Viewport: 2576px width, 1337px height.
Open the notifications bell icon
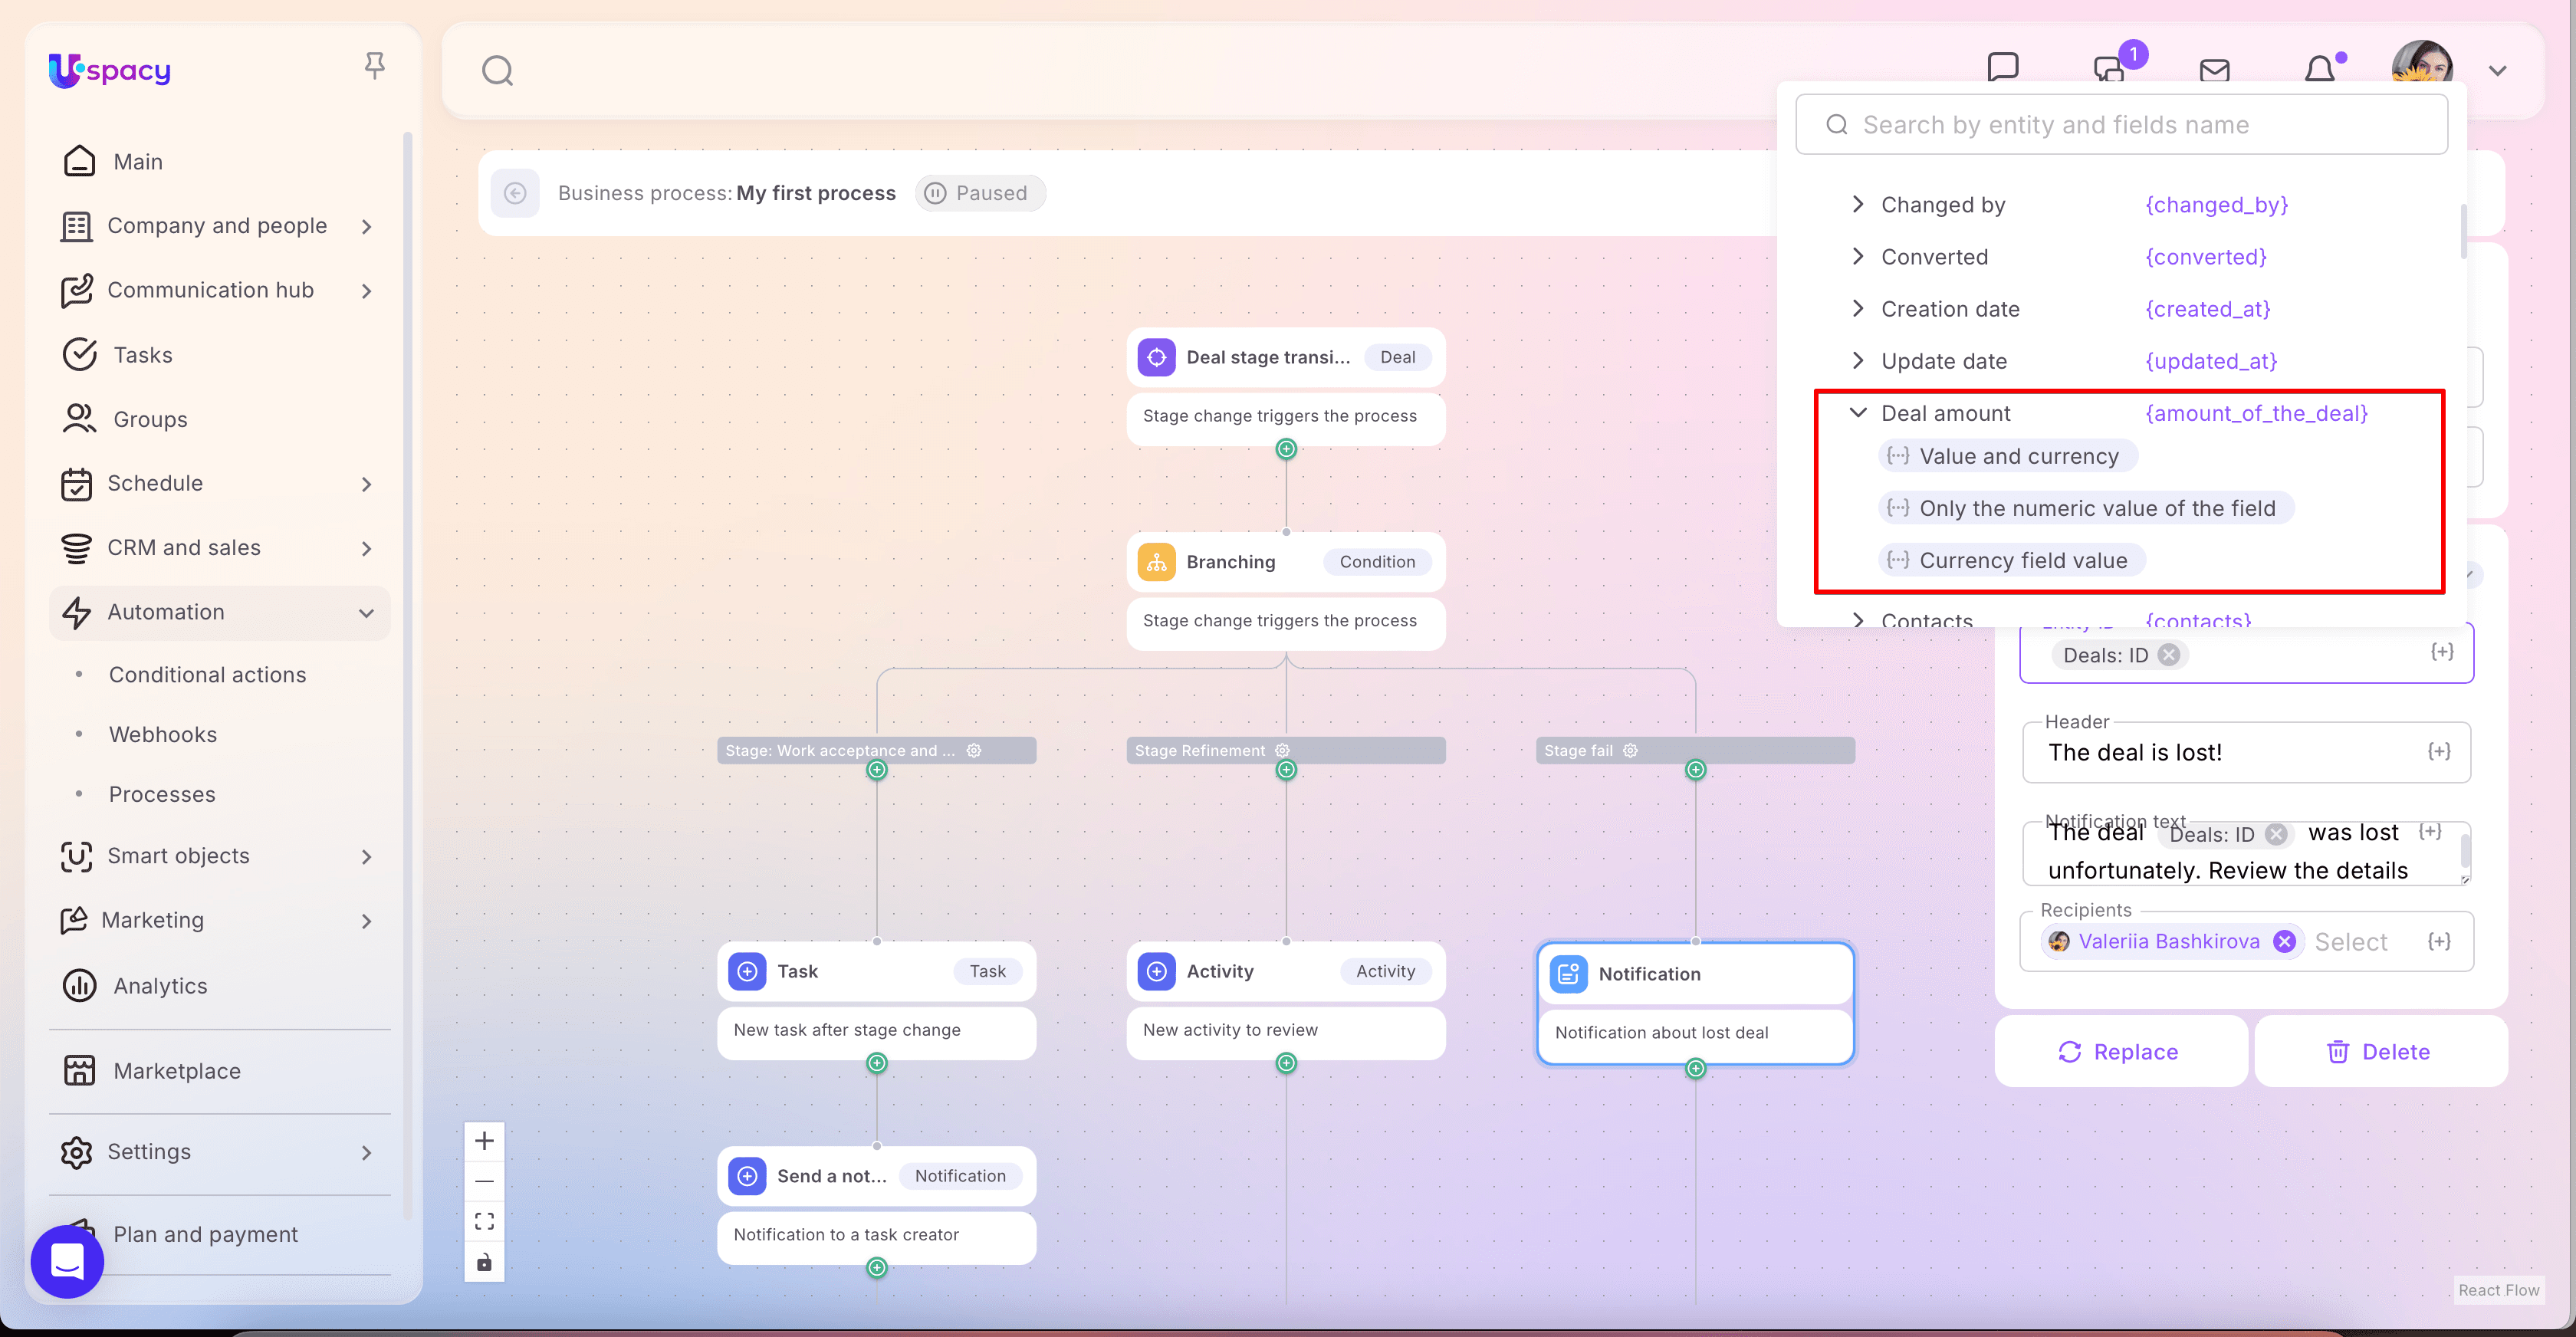pyautogui.click(x=2320, y=70)
